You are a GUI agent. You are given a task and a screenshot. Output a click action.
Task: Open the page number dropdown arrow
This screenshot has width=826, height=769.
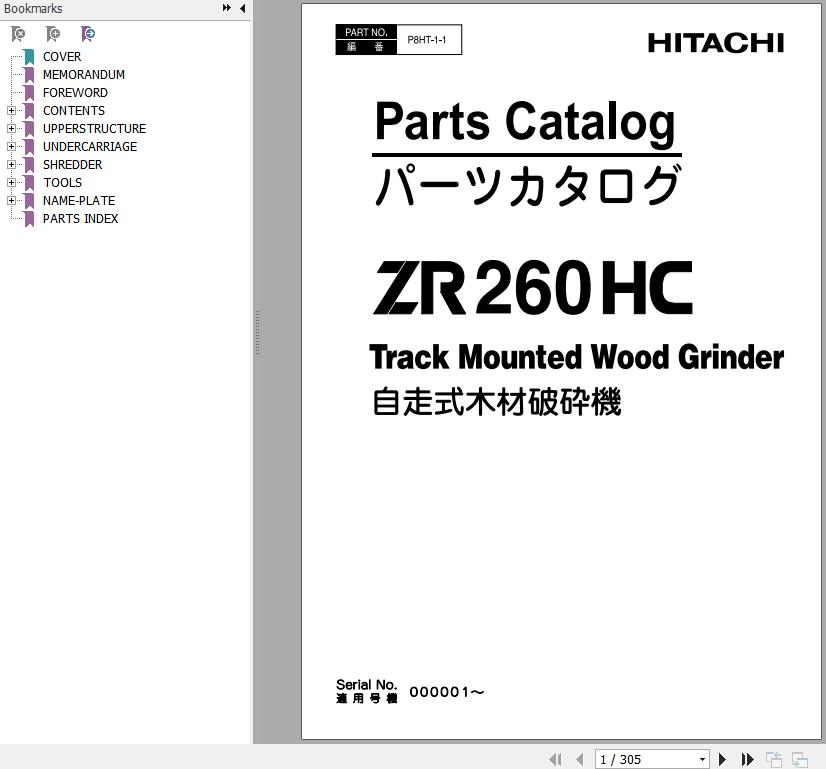click(702, 760)
